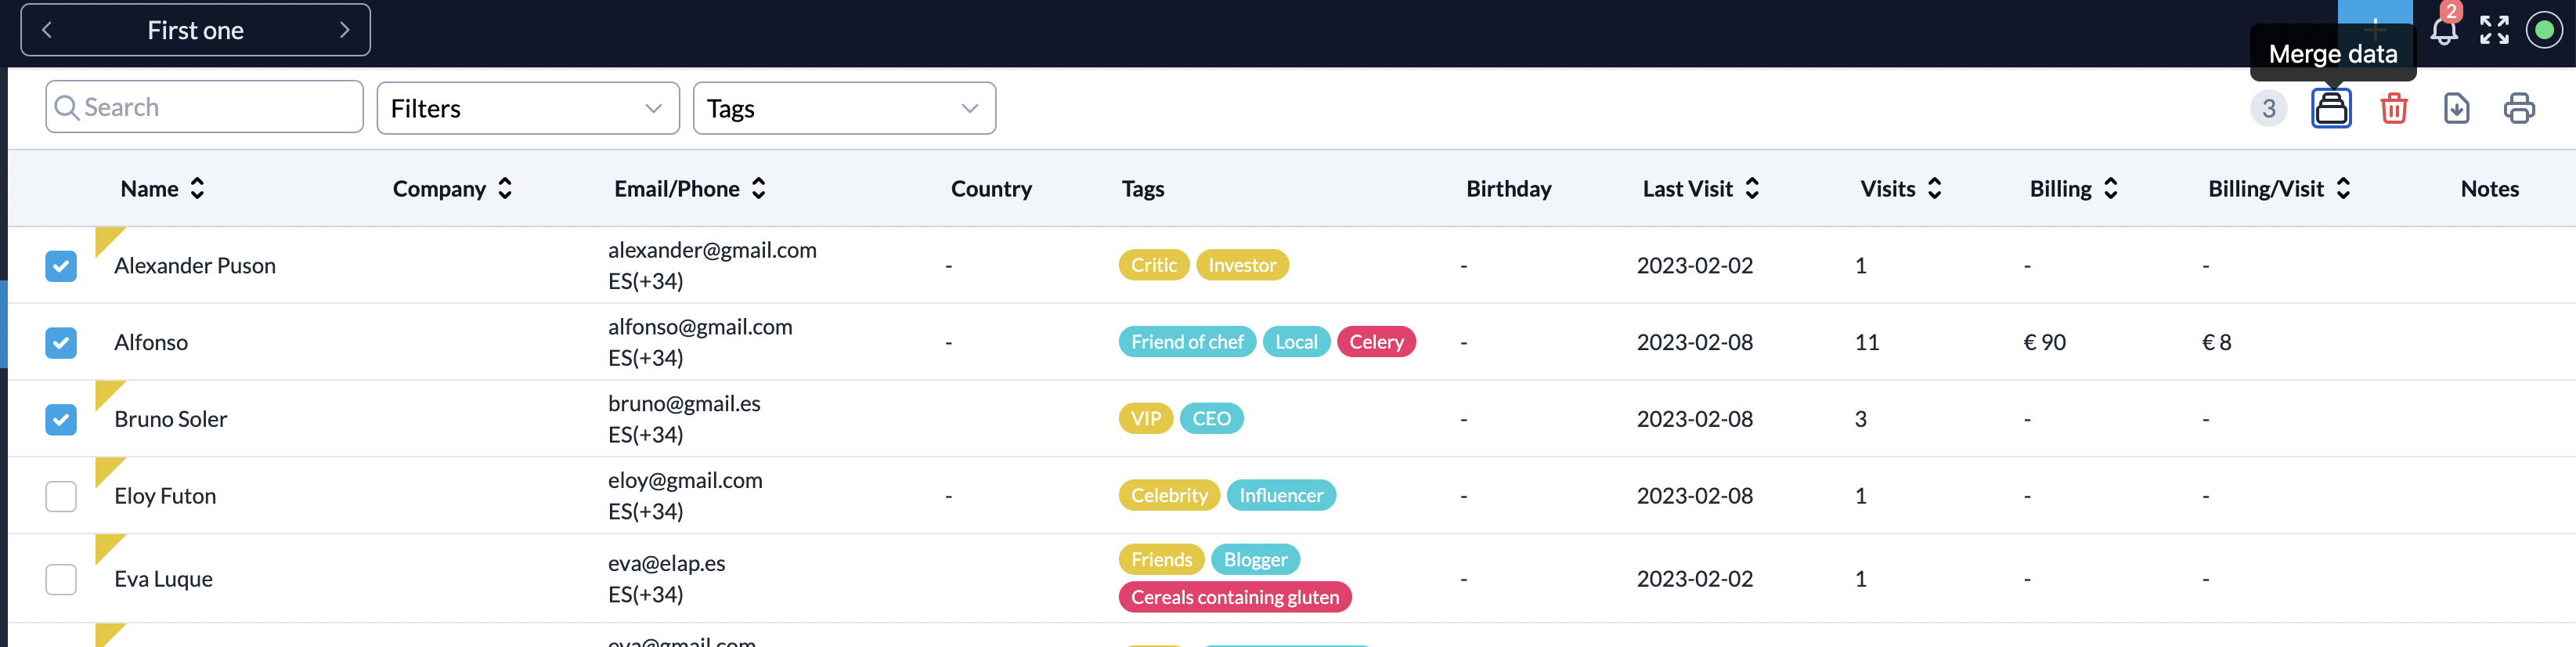Click the Merge data icon
The image size is (2576, 647).
tap(2330, 108)
